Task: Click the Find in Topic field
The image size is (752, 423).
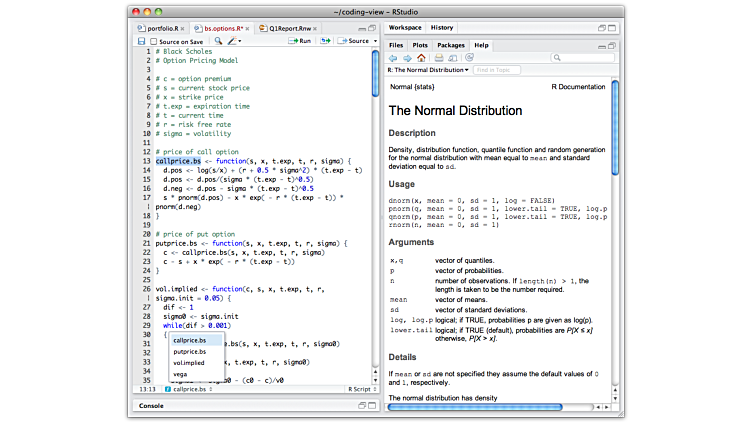Action: [497, 70]
